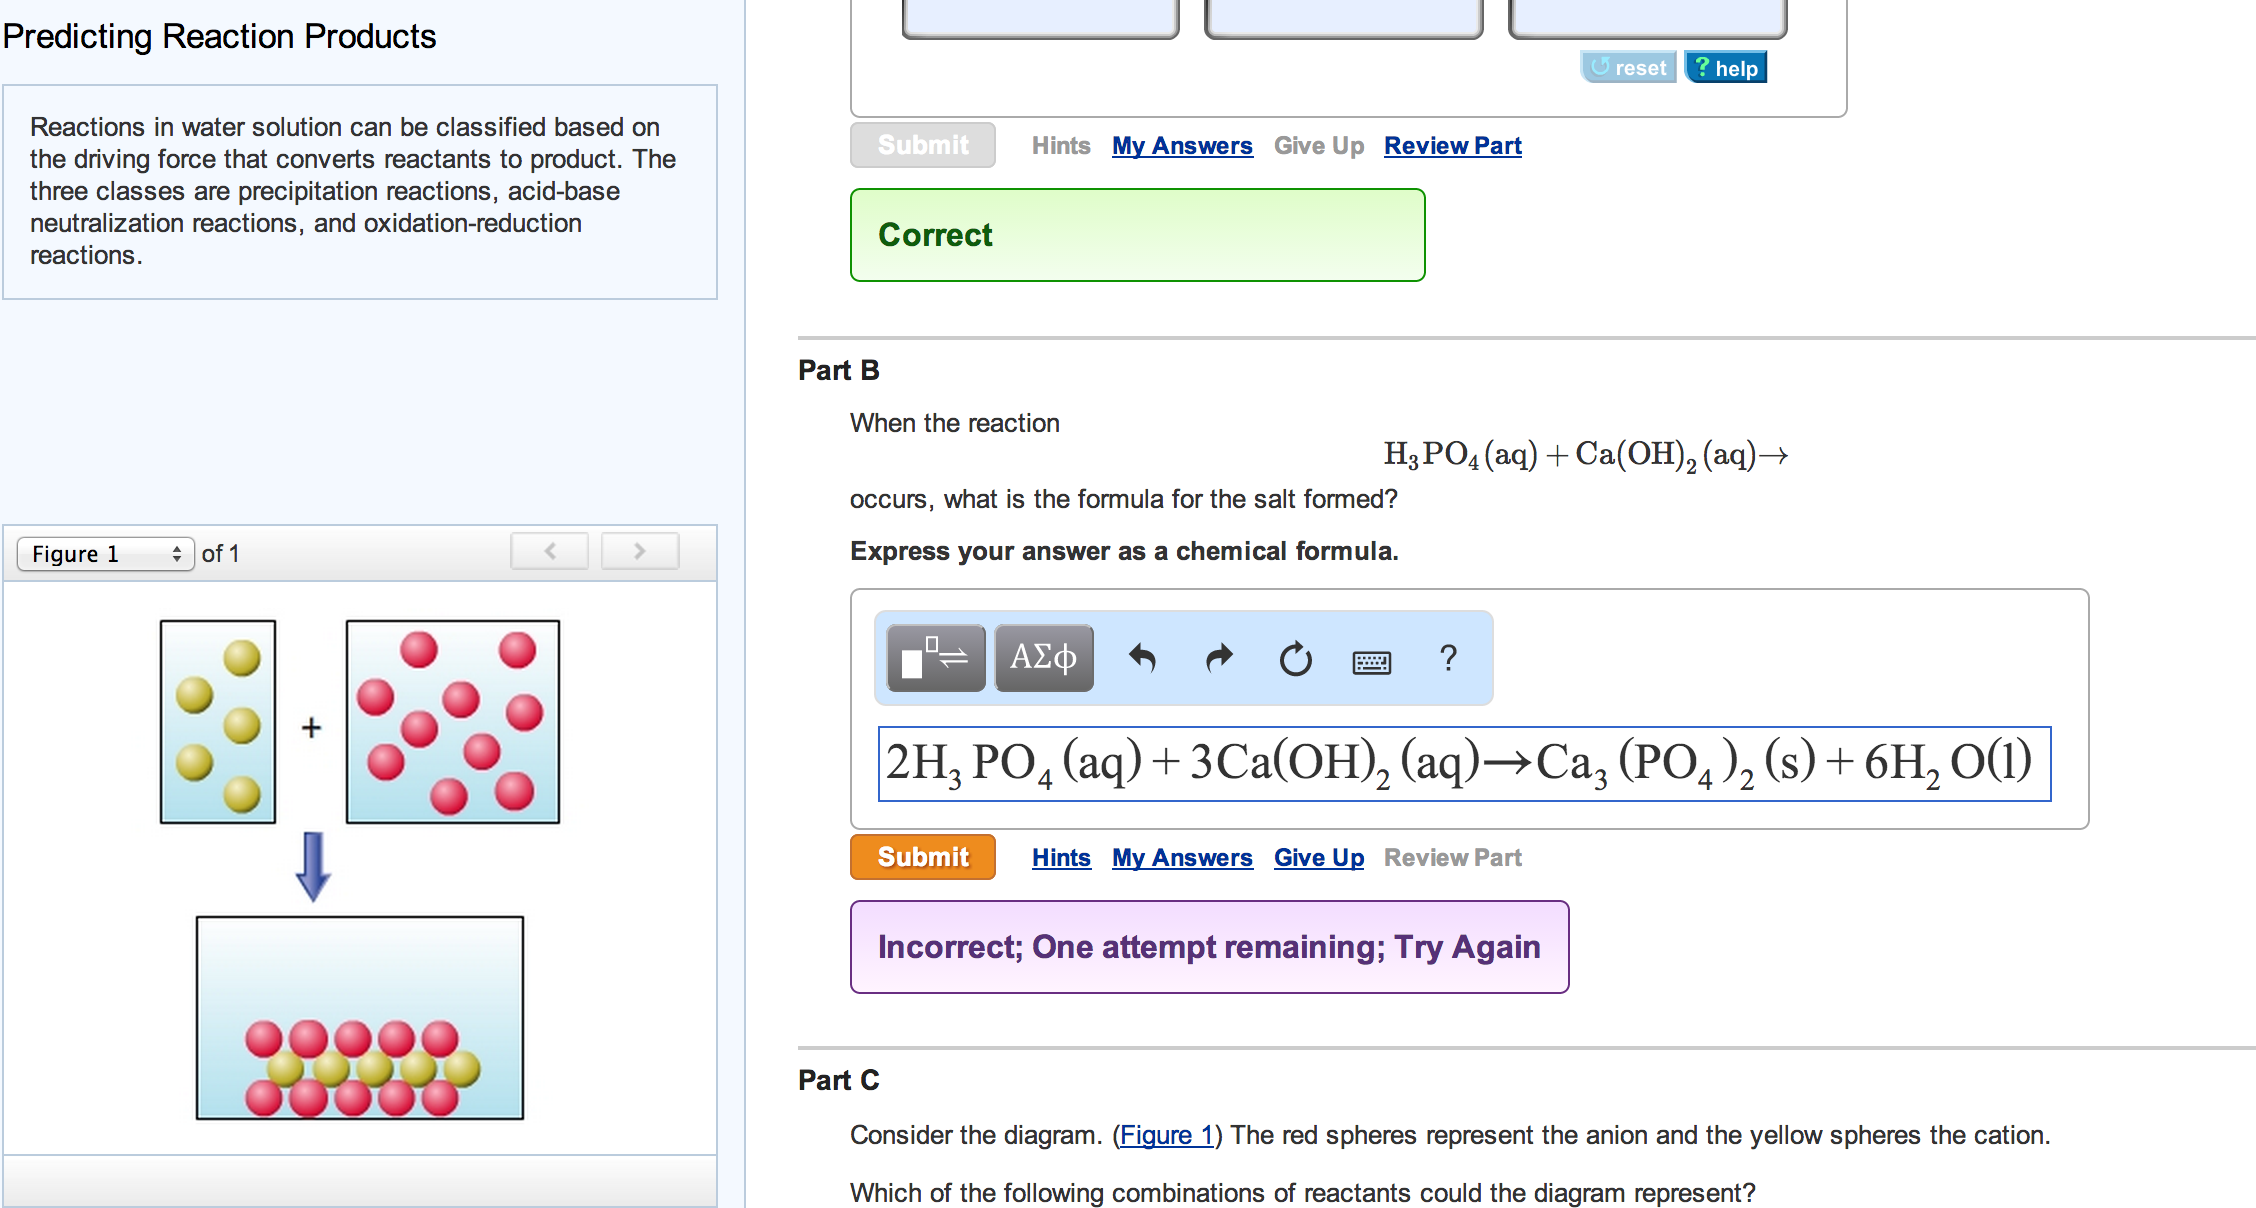Click the 'of 1' figure count text
This screenshot has width=2256, height=1208.
(220, 553)
